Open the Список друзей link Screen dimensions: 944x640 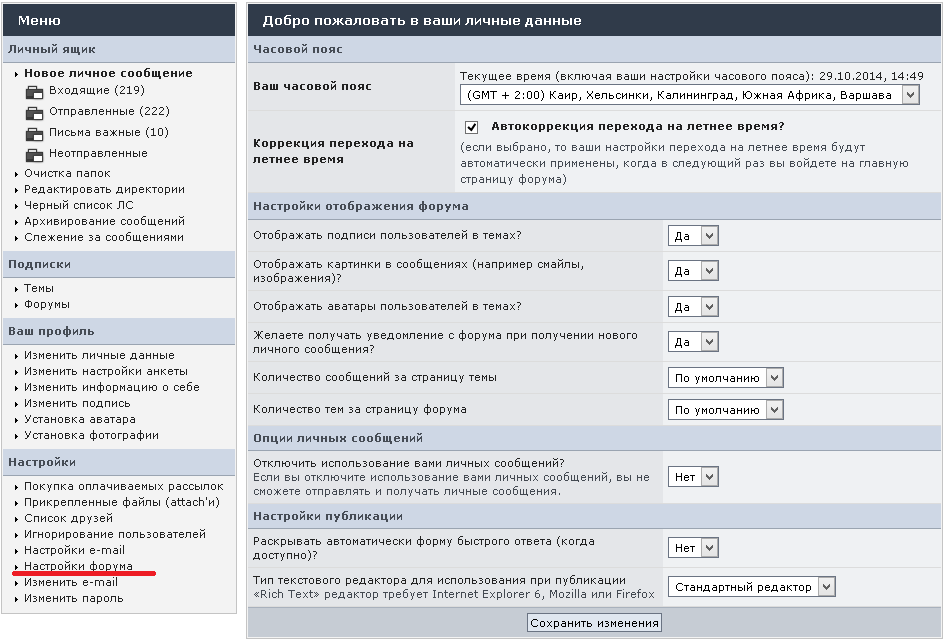pyautogui.click(x=69, y=518)
